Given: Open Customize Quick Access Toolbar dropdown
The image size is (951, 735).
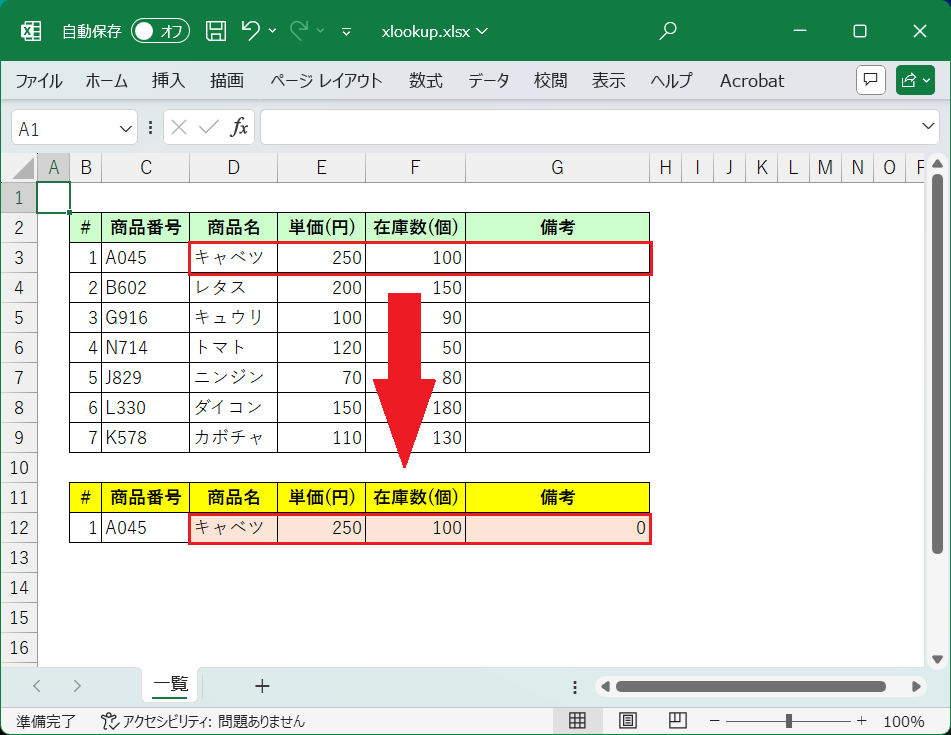Looking at the screenshot, I should 346,31.
